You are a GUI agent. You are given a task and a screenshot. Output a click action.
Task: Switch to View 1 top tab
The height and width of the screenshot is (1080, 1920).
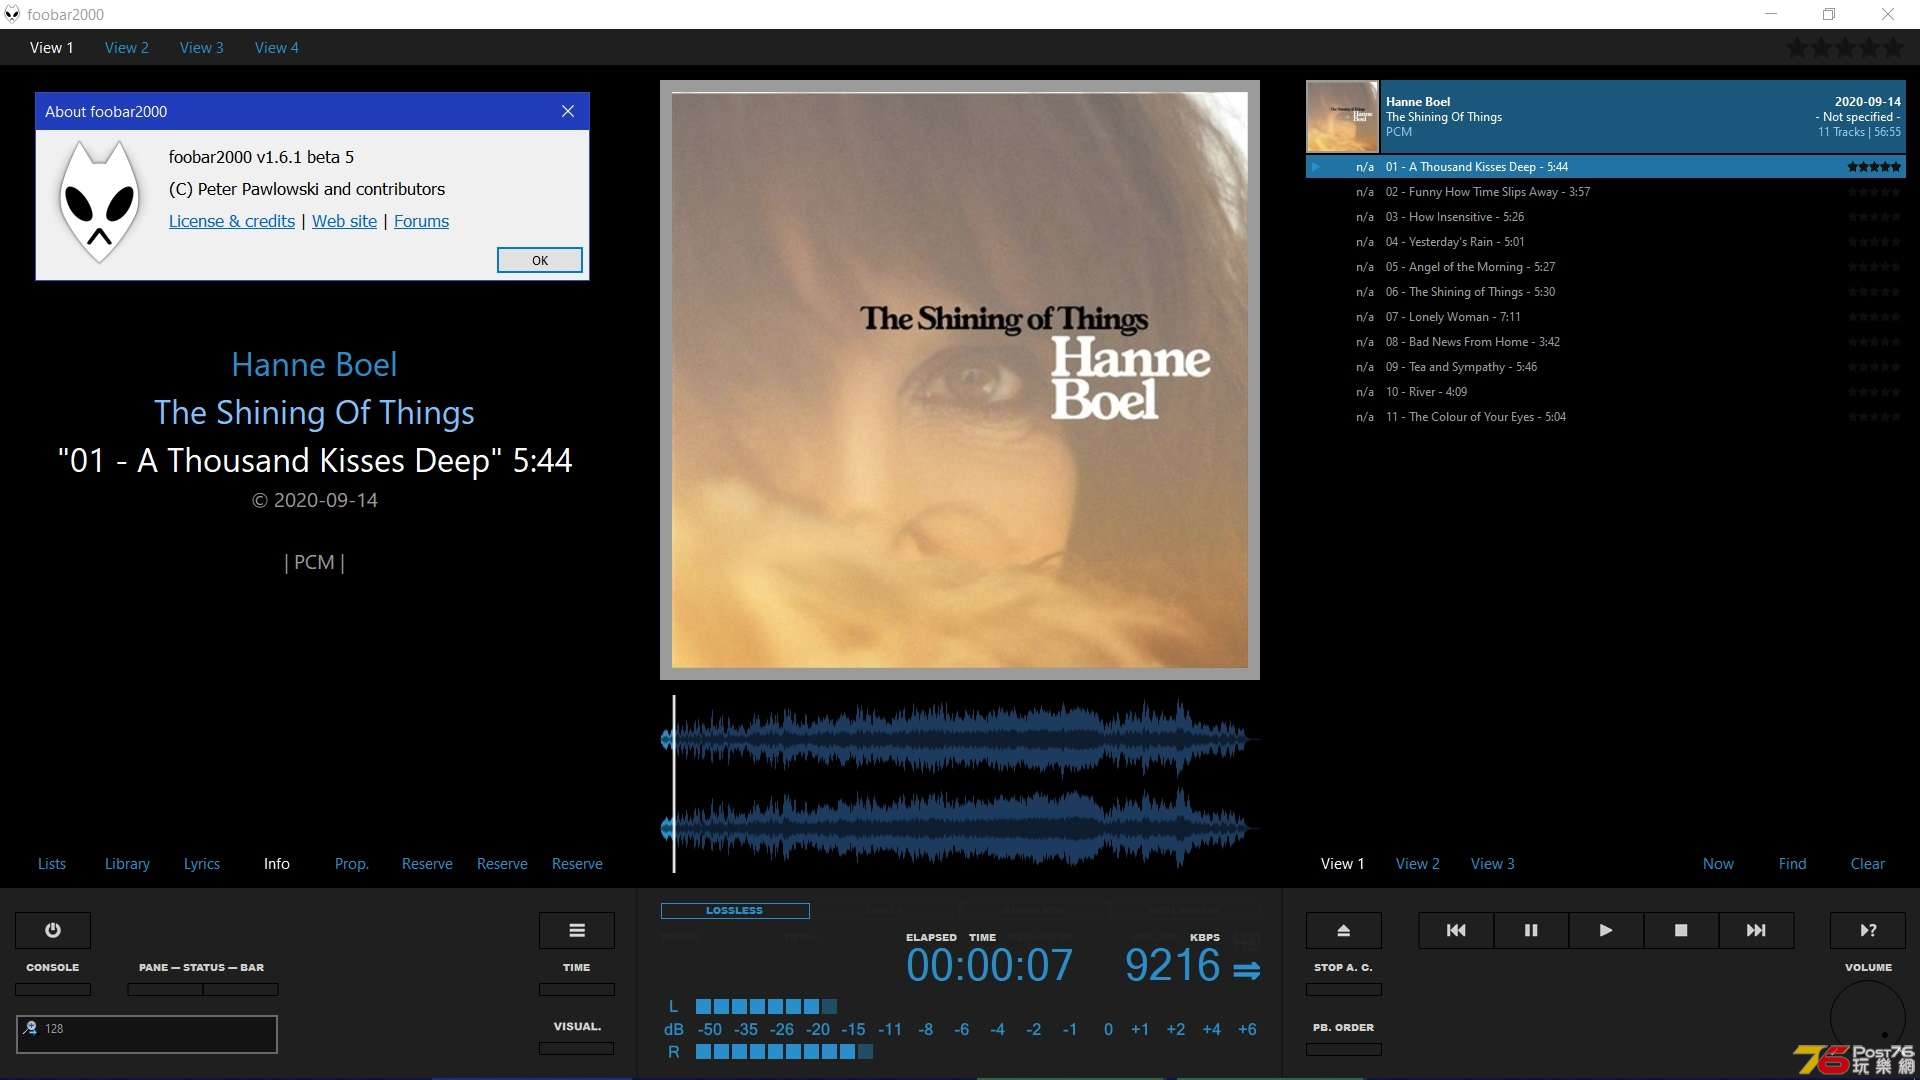(51, 47)
